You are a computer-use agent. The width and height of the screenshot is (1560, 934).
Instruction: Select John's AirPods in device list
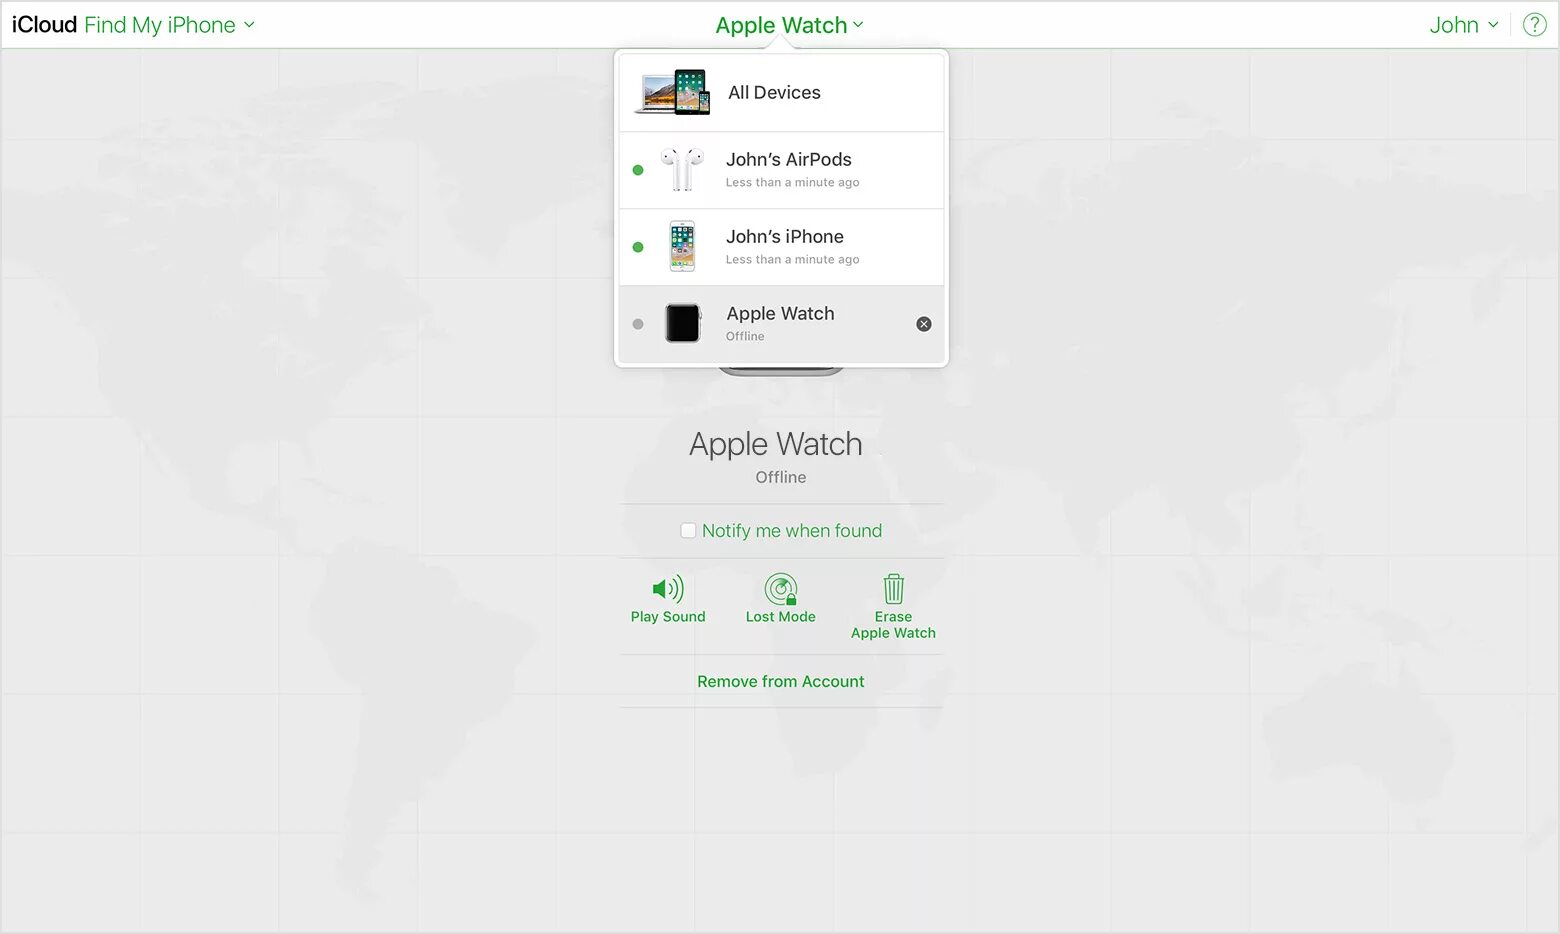(x=781, y=170)
